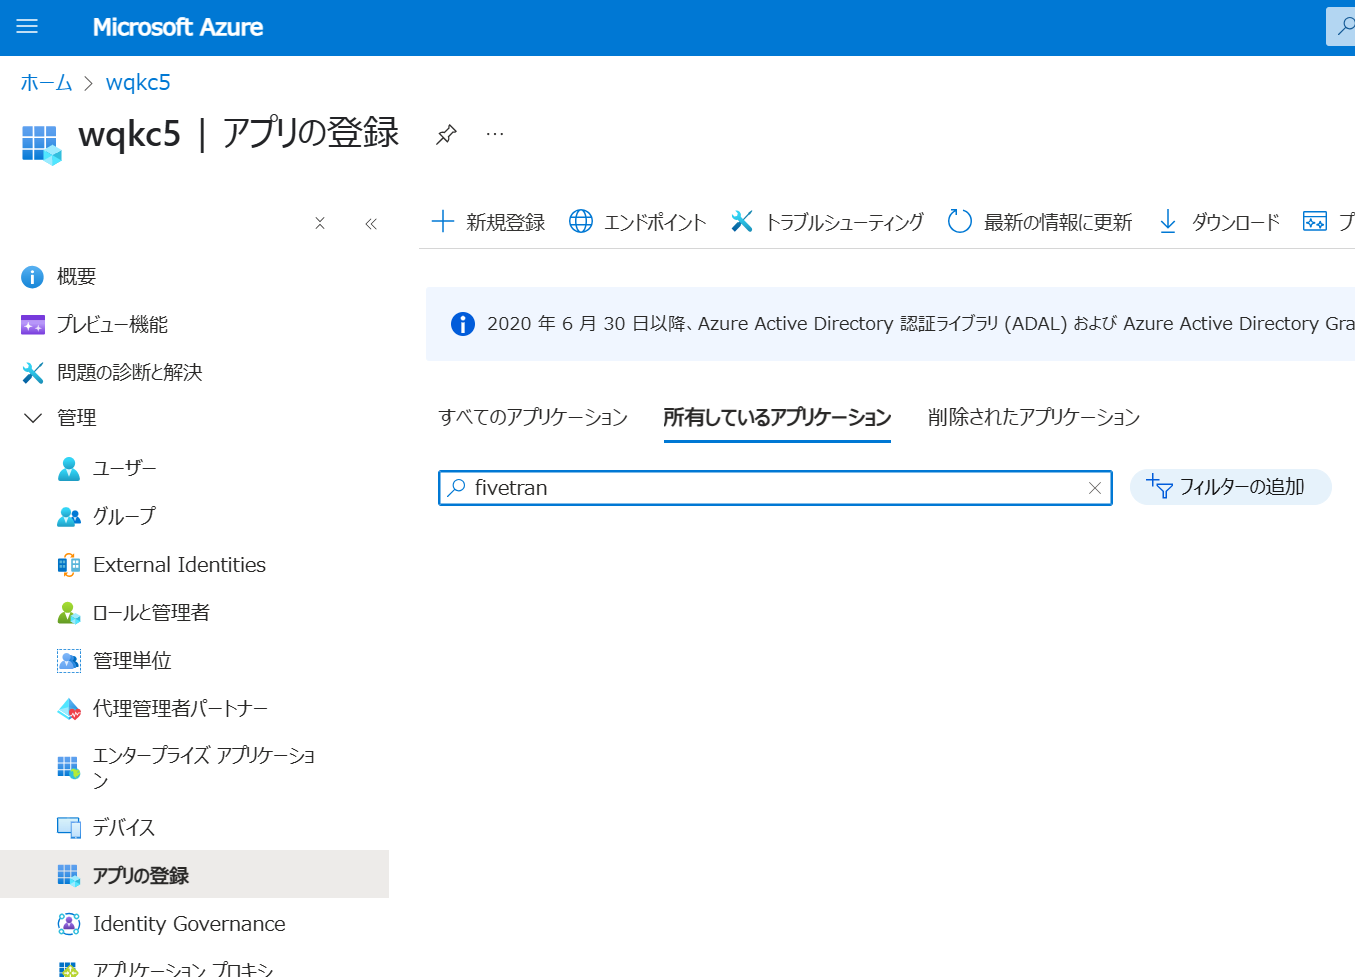This screenshot has width=1355, height=977.
Task: Switch to すべてのアプリケーション tab
Action: click(533, 417)
